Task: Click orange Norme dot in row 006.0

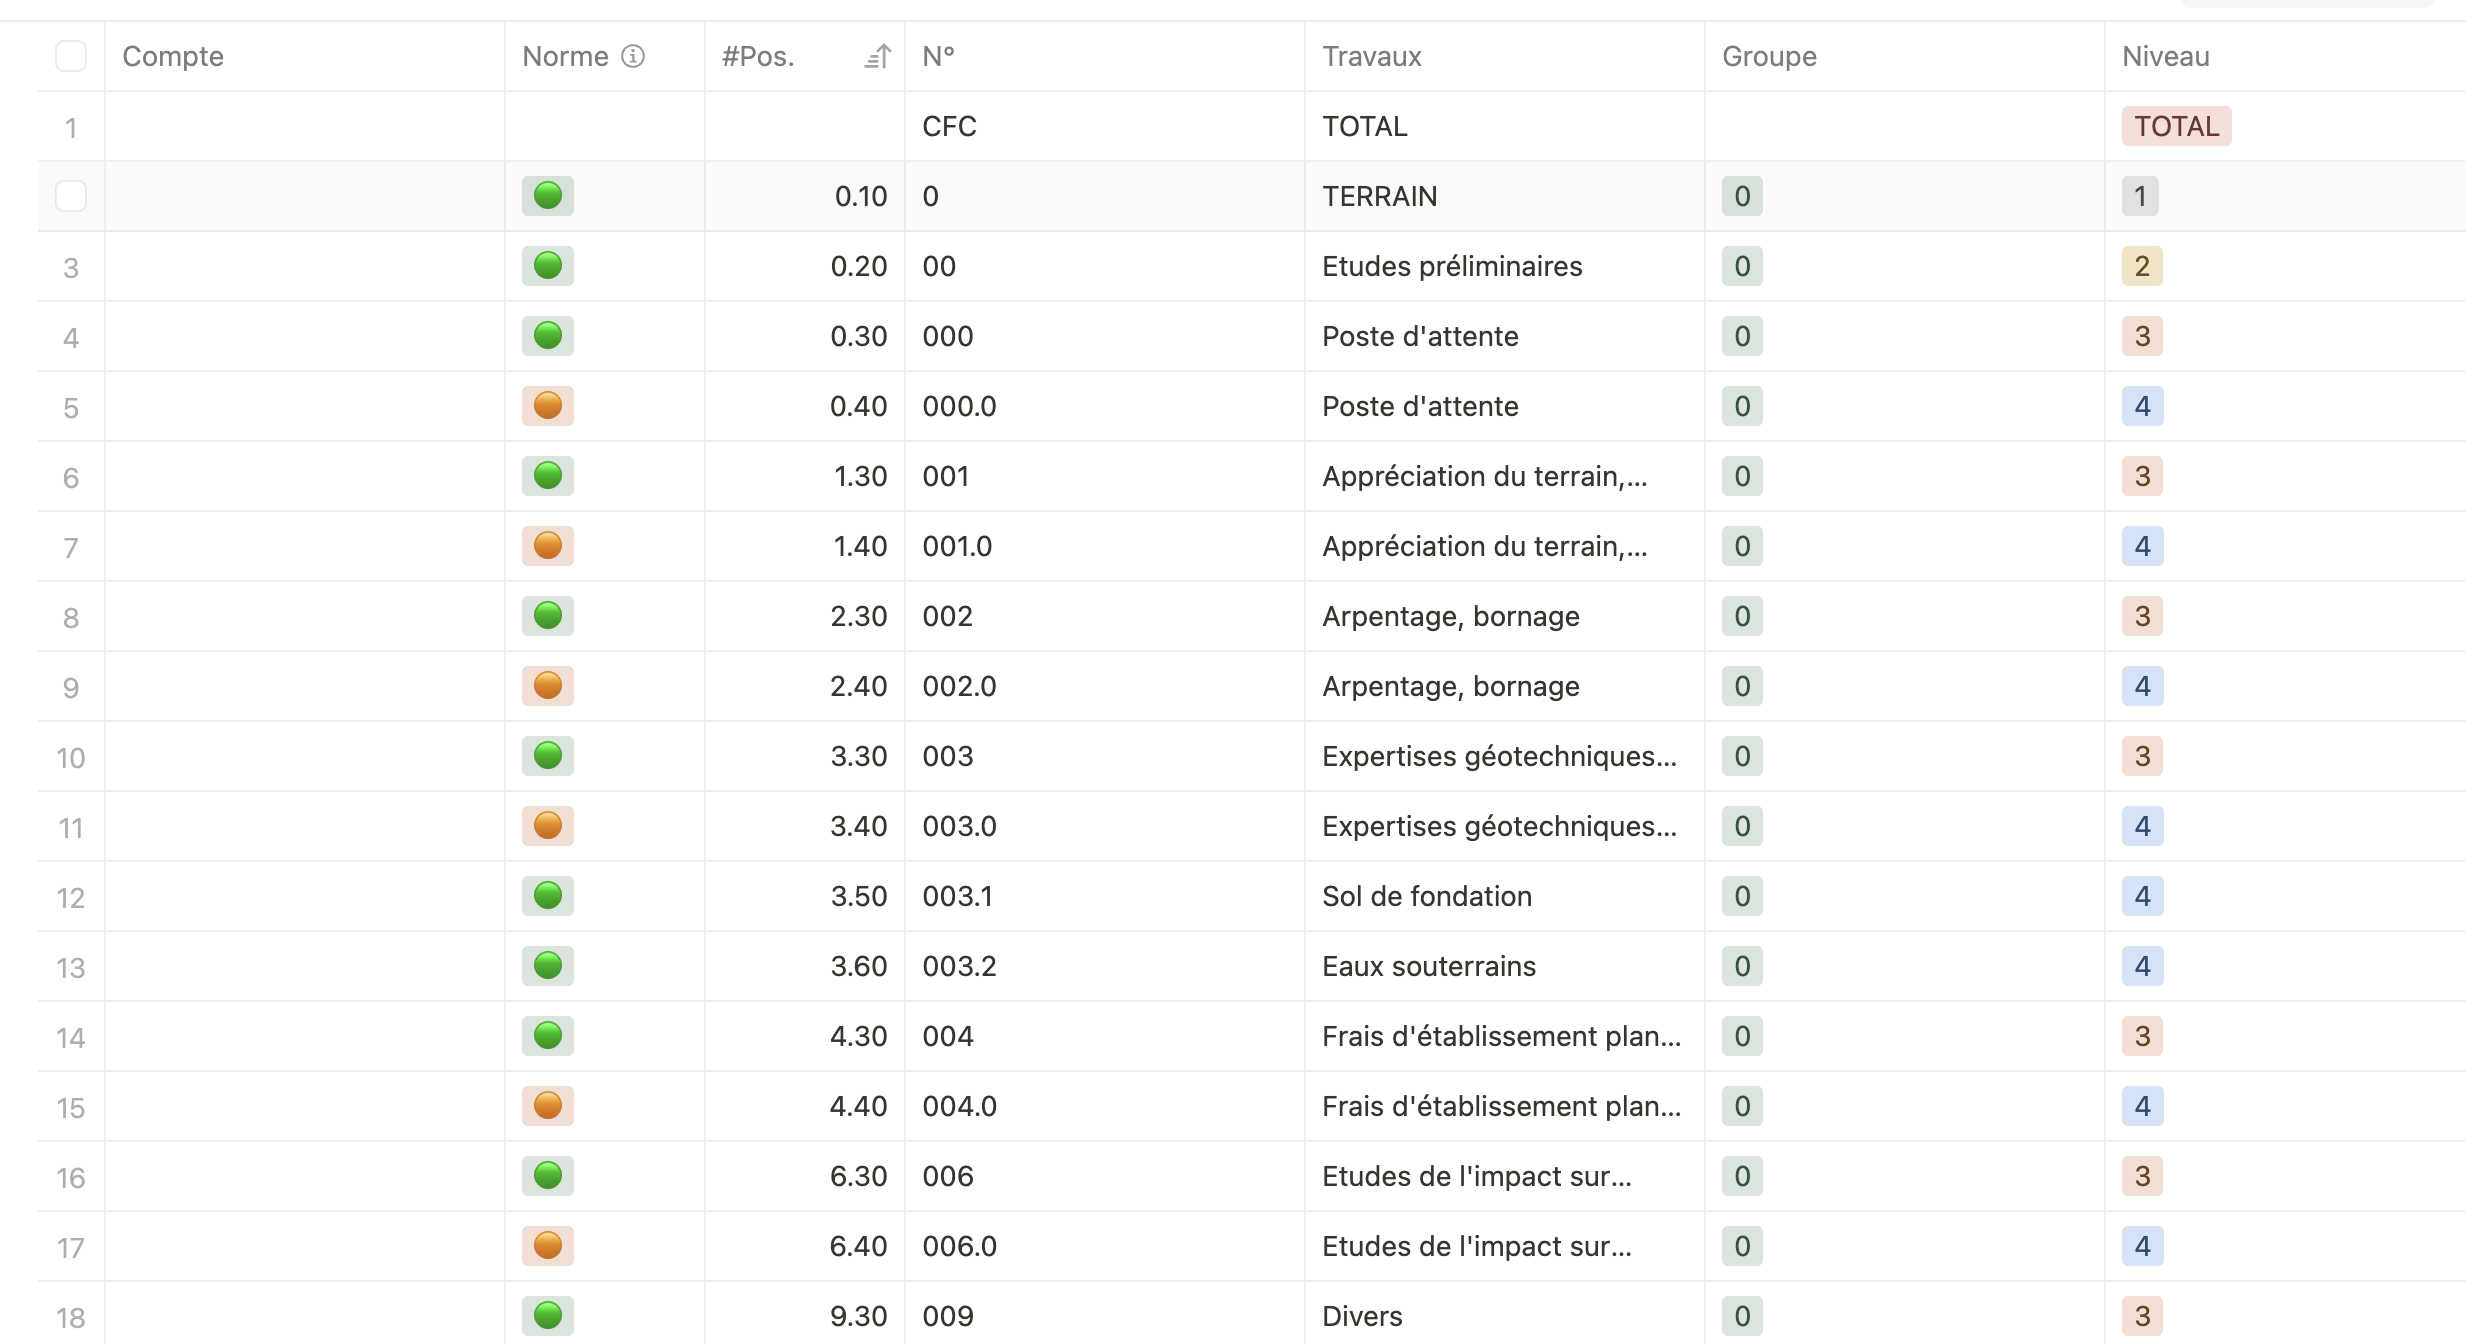Action: tap(547, 1246)
